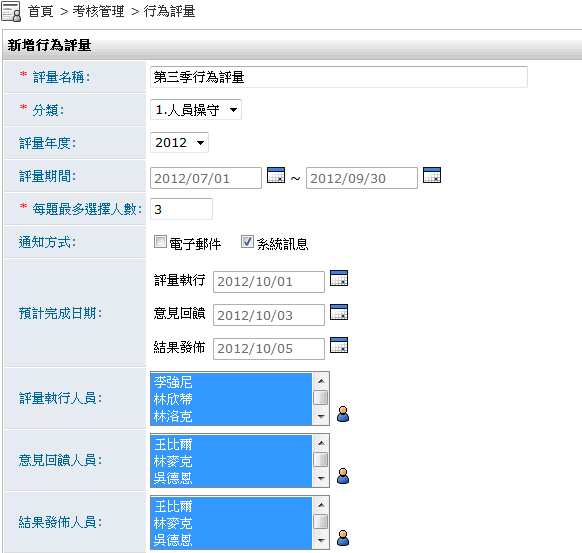Click start date field 2012/07/01
This screenshot has width=582, height=553.
[x=206, y=178]
